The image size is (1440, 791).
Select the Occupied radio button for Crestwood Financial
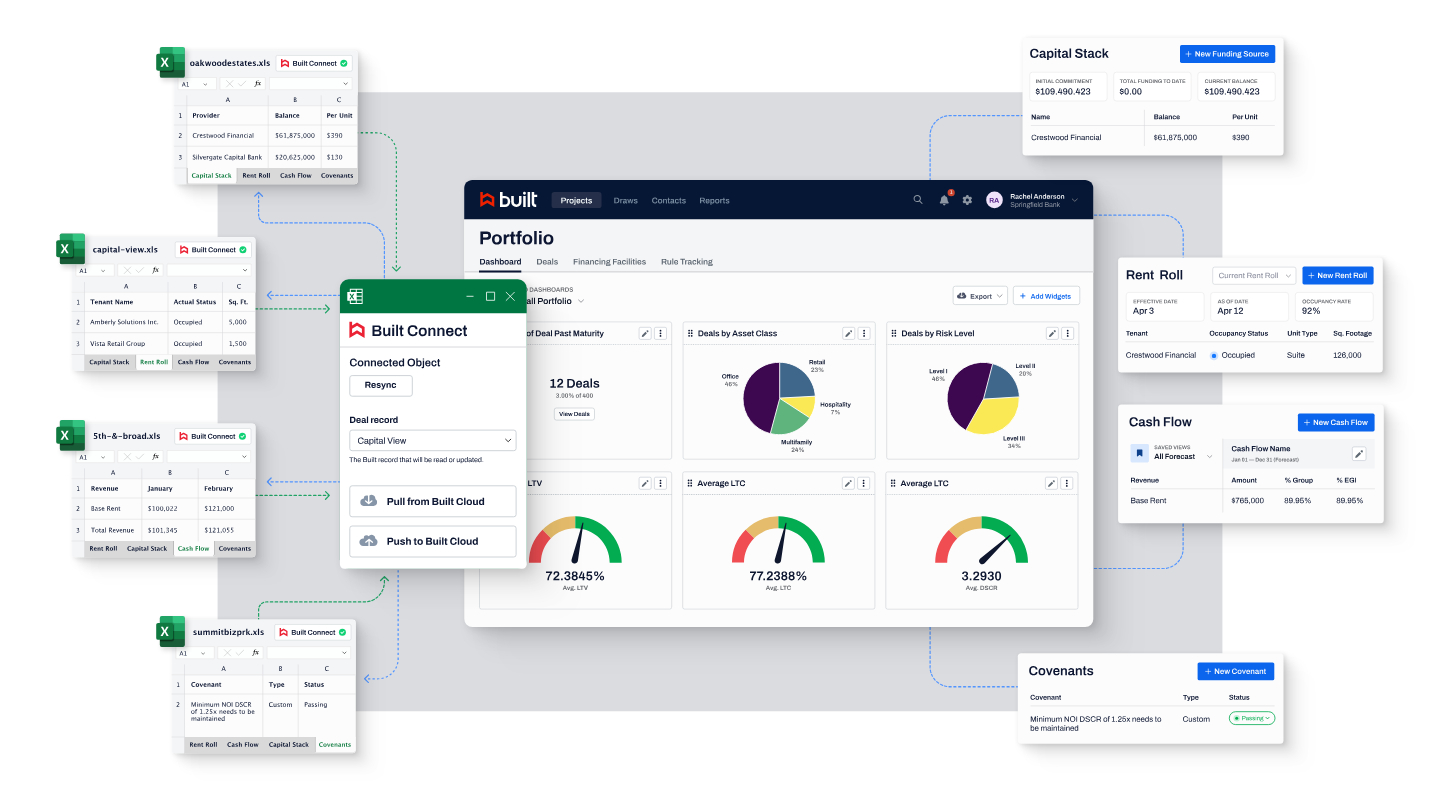point(1214,355)
